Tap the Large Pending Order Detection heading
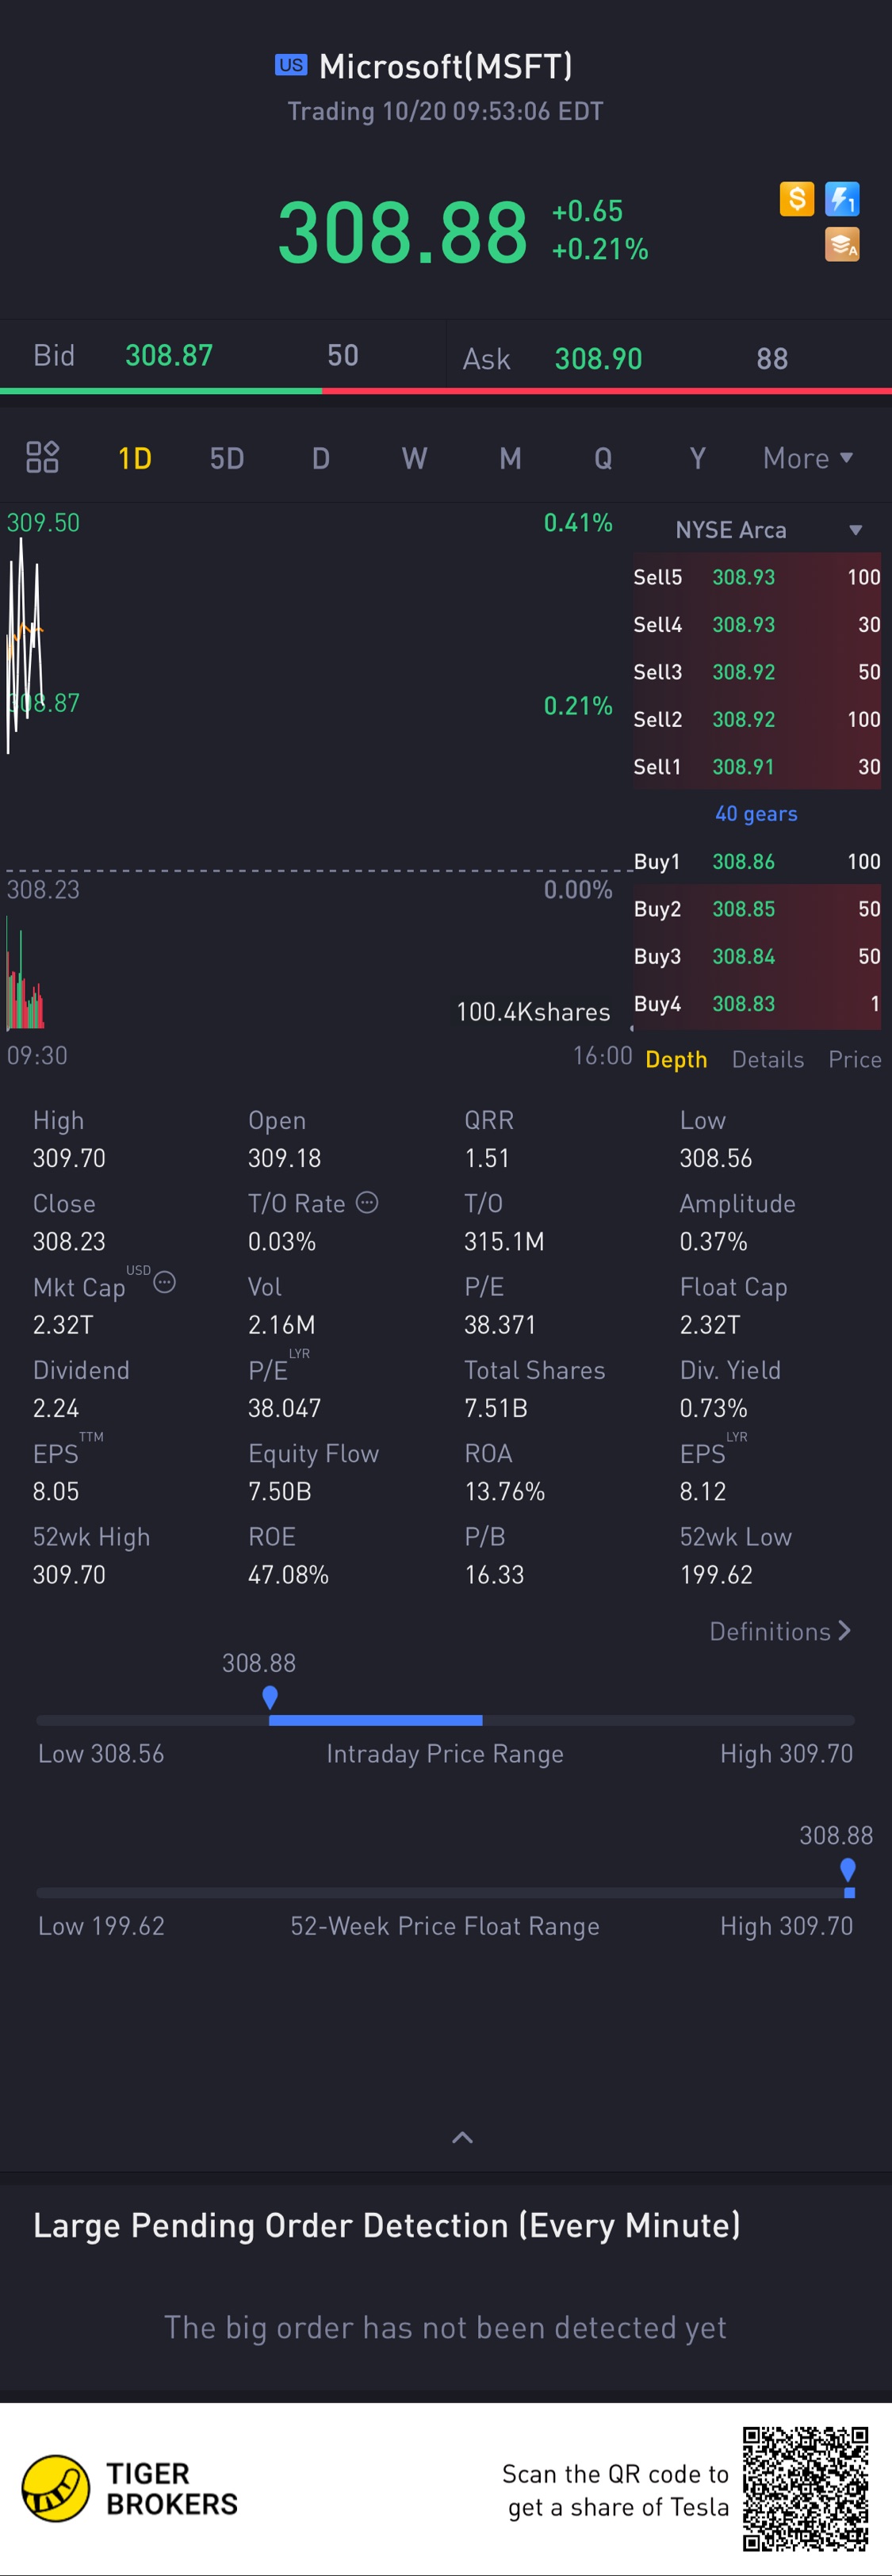Screen dimensions: 892x2576 click(387, 2225)
